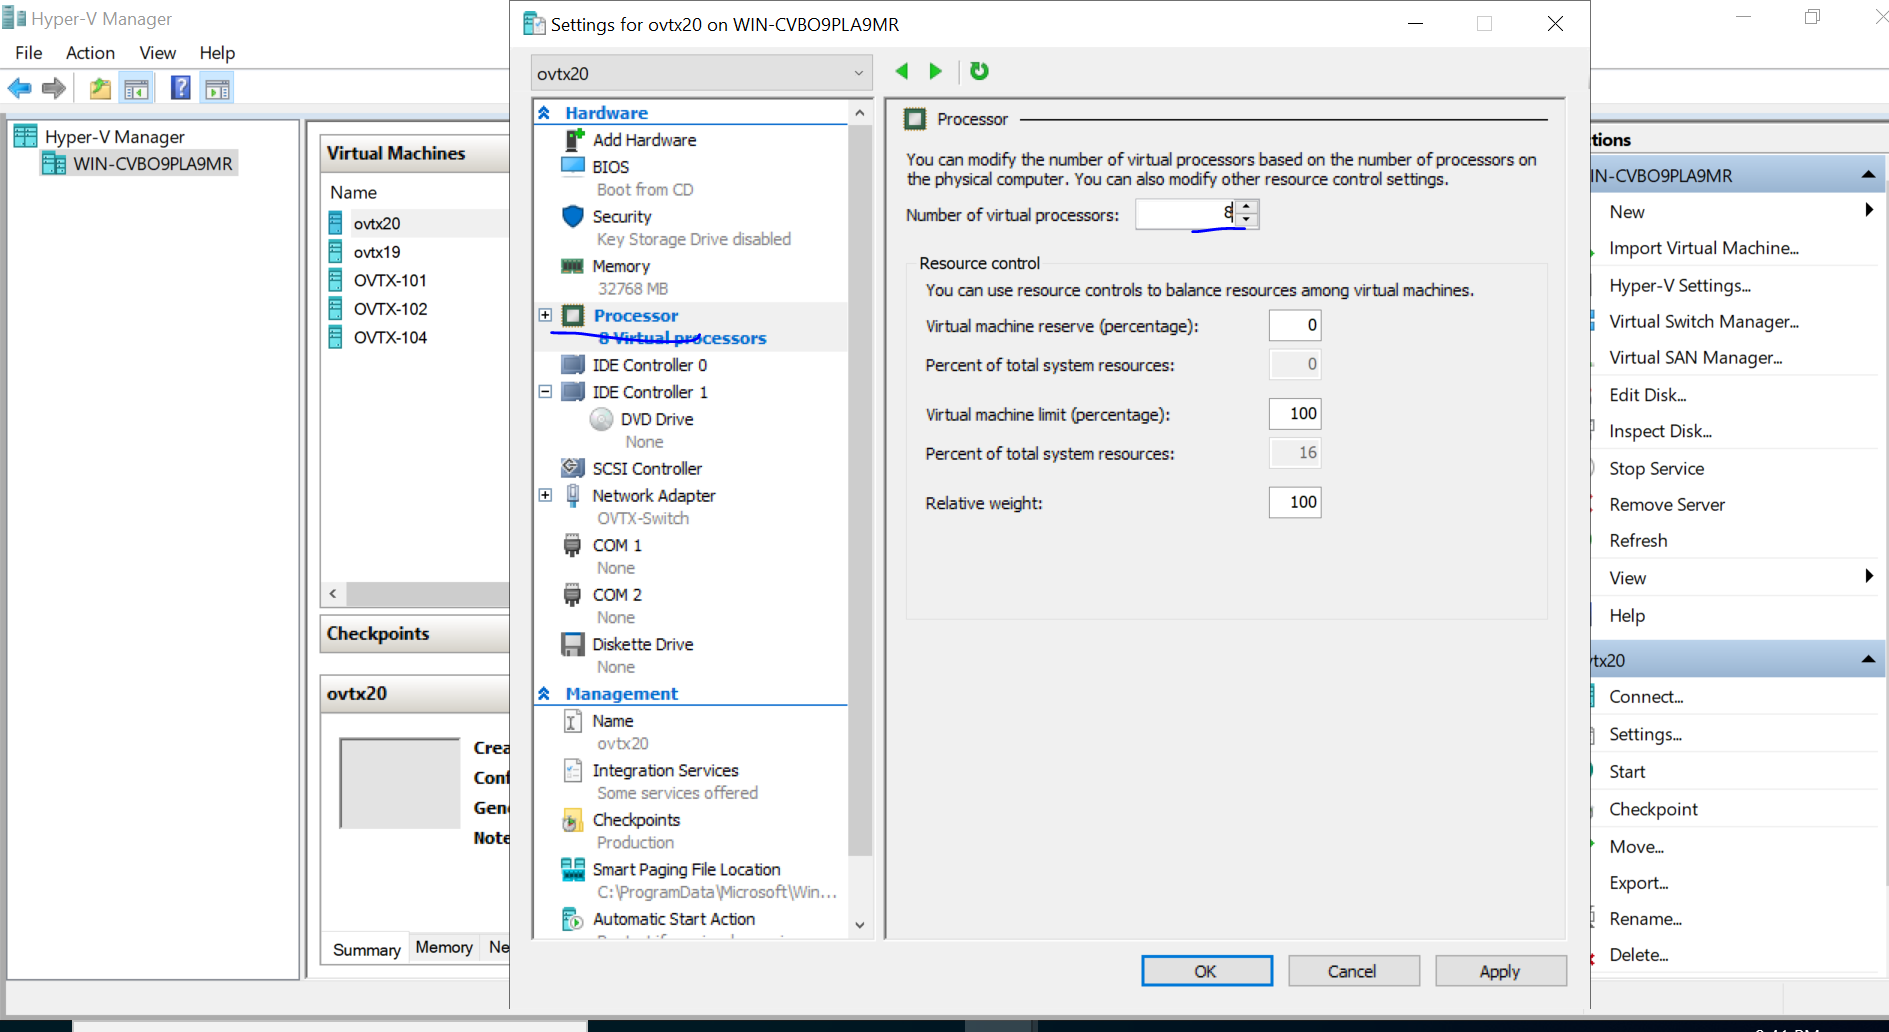
Task: Collapse the Hardware section header
Action: tap(544, 113)
